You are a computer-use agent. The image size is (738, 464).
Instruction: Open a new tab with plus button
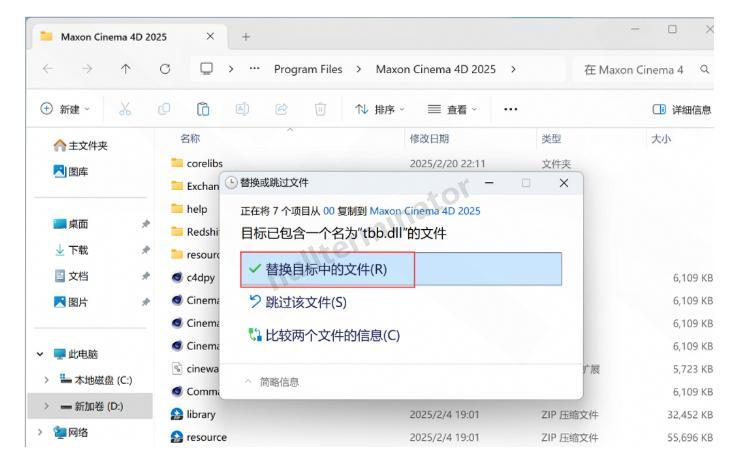(246, 37)
